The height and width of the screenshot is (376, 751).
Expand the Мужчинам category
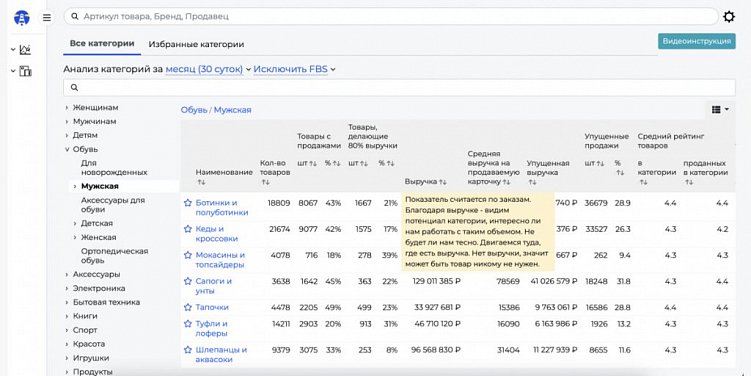(x=67, y=122)
